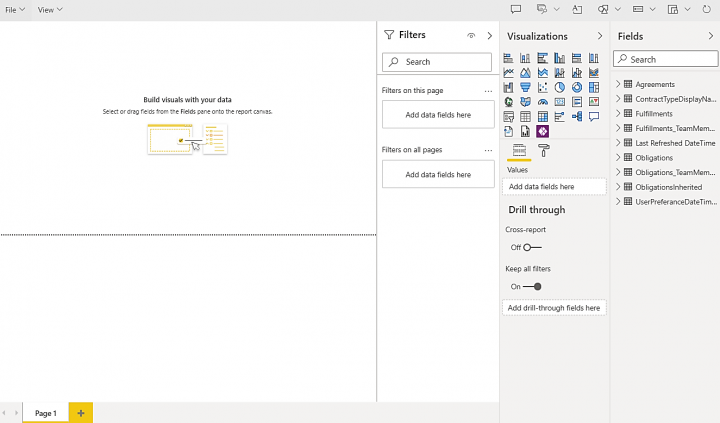Screen dimensions: 720x423
Task: Open the Format paint roller tab
Action: 543,151
